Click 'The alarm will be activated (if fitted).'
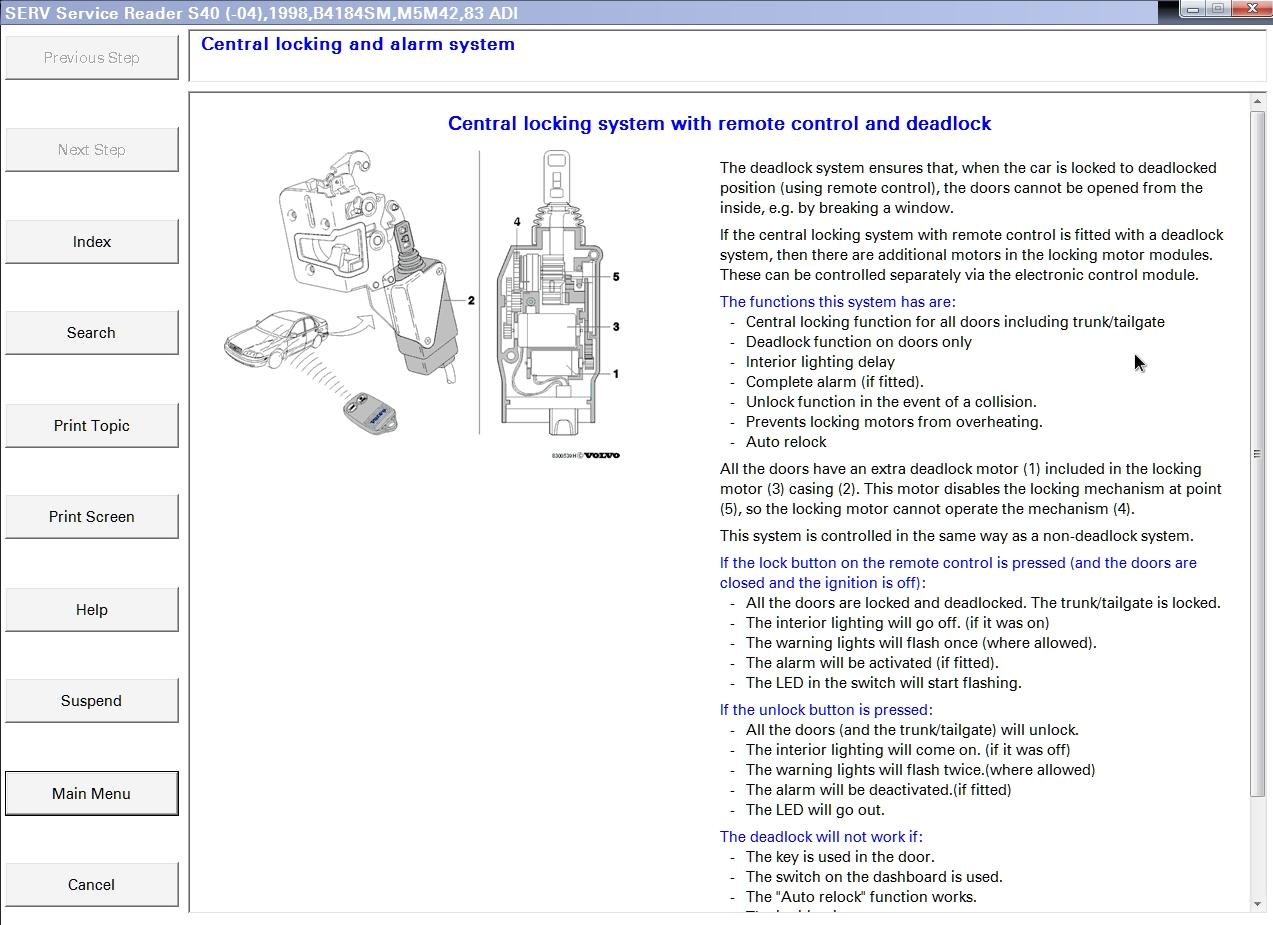 click(x=872, y=663)
